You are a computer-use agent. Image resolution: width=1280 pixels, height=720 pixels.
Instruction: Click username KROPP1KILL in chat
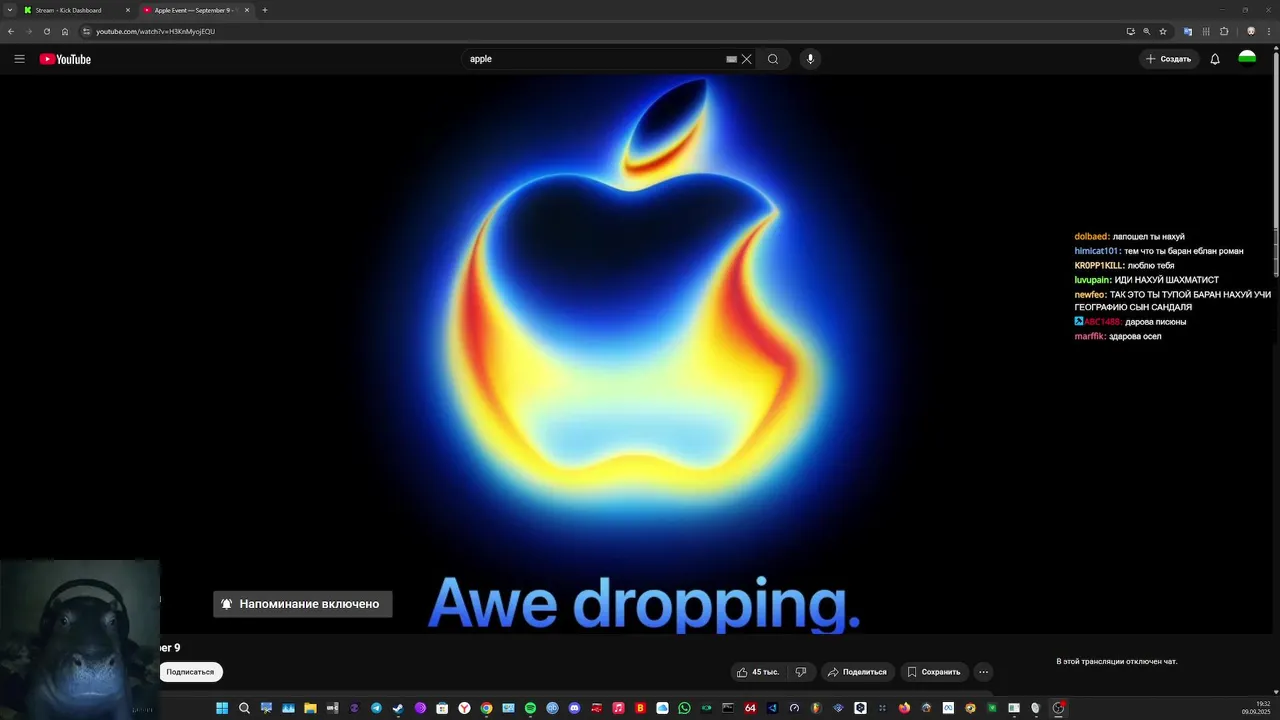[x=1099, y=266]
